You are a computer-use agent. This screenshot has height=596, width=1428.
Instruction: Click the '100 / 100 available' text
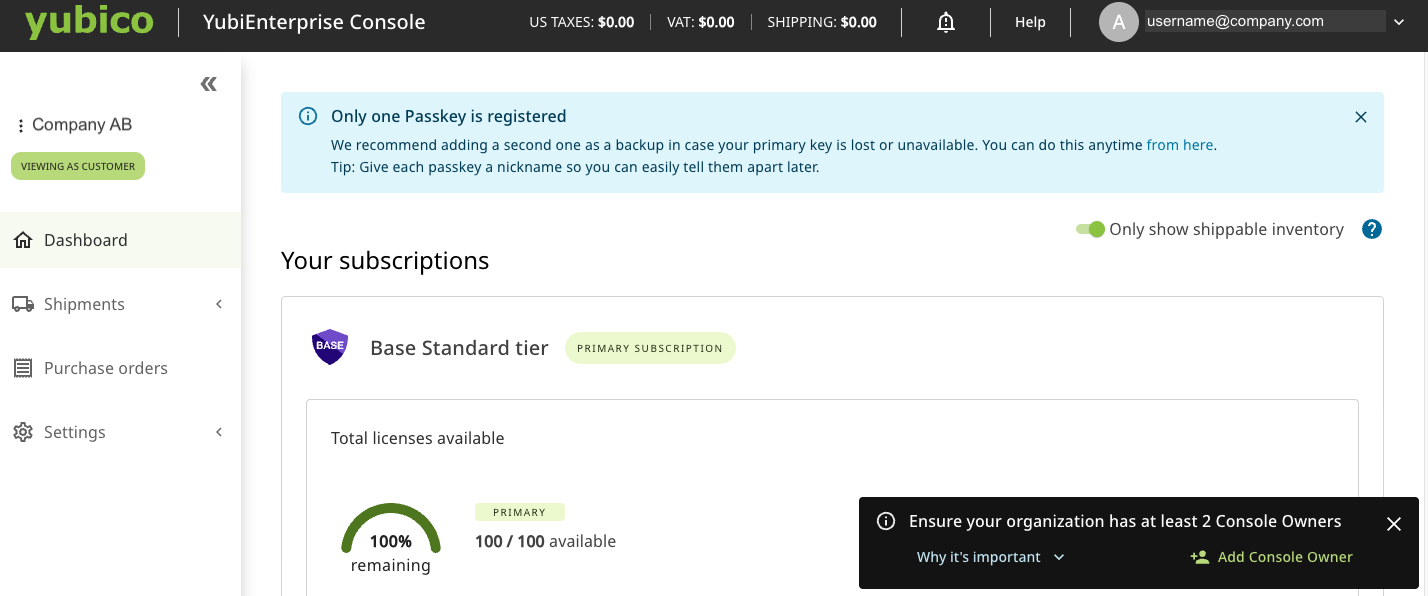(x=545, y=541)
